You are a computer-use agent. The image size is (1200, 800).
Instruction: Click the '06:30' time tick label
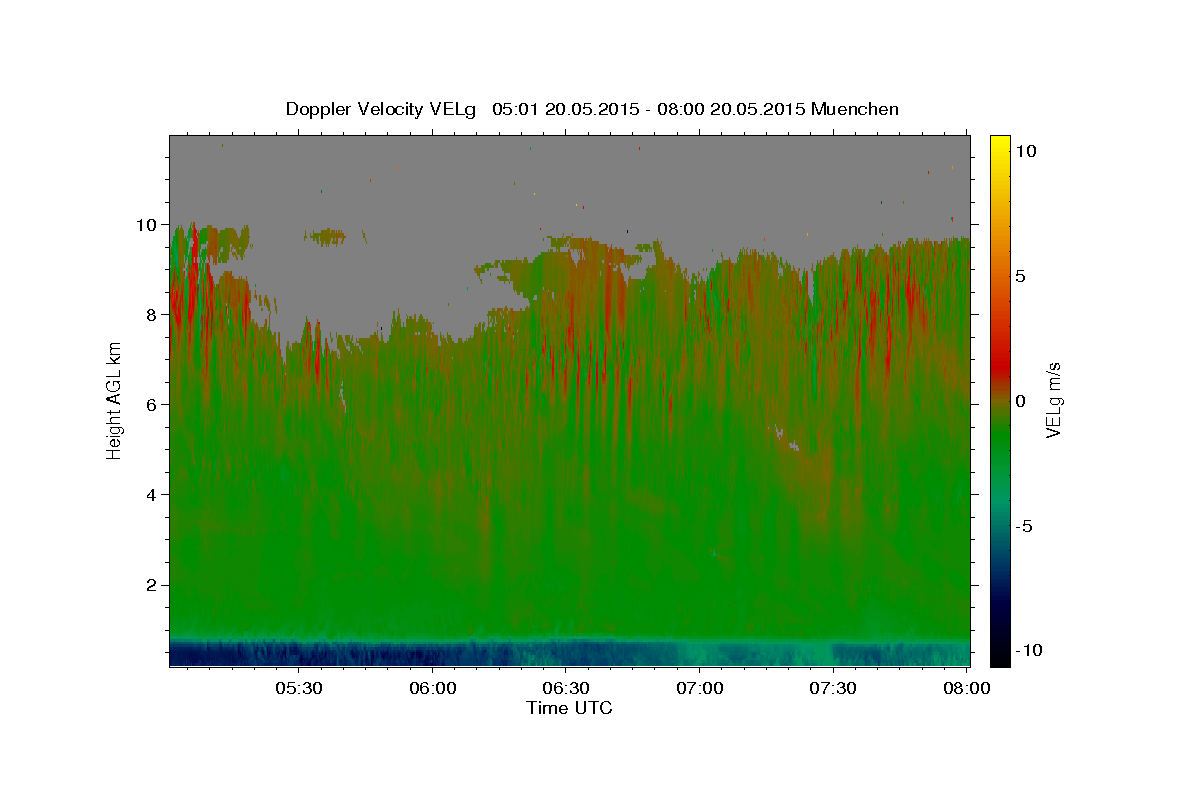566,688
